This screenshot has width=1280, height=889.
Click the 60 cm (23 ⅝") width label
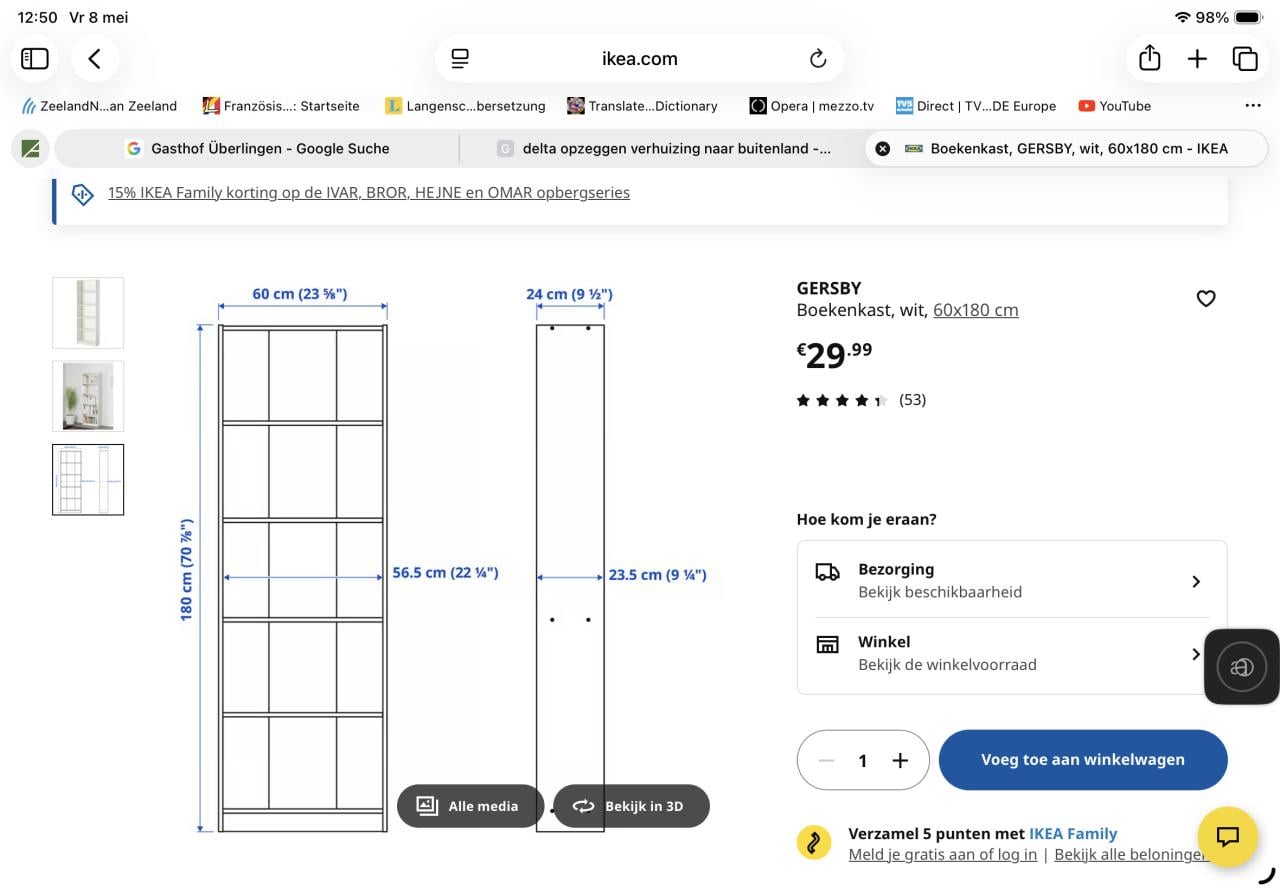(x=300, y=294)
